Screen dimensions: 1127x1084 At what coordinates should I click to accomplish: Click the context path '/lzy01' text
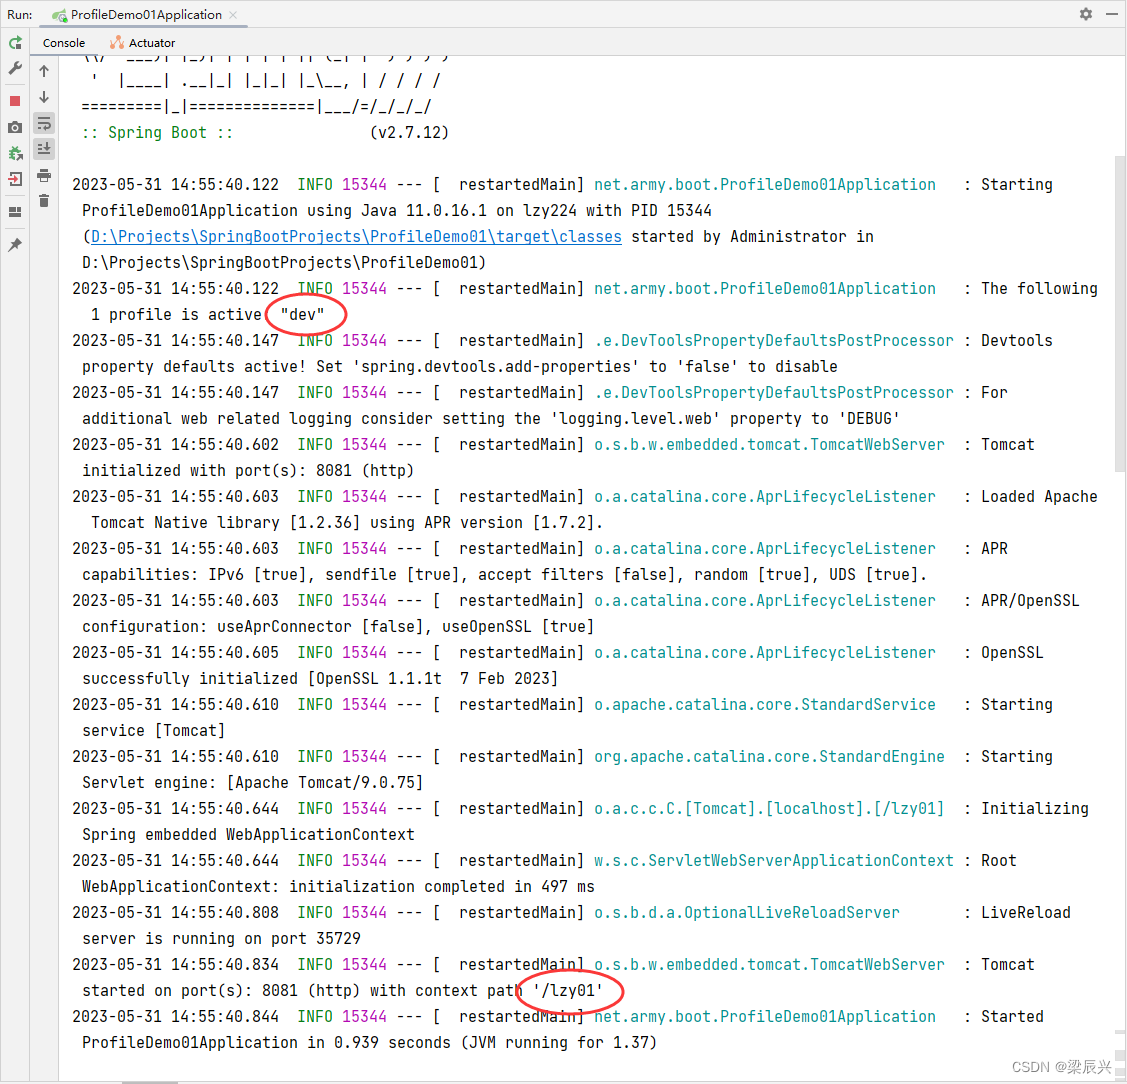pos(568,991)
